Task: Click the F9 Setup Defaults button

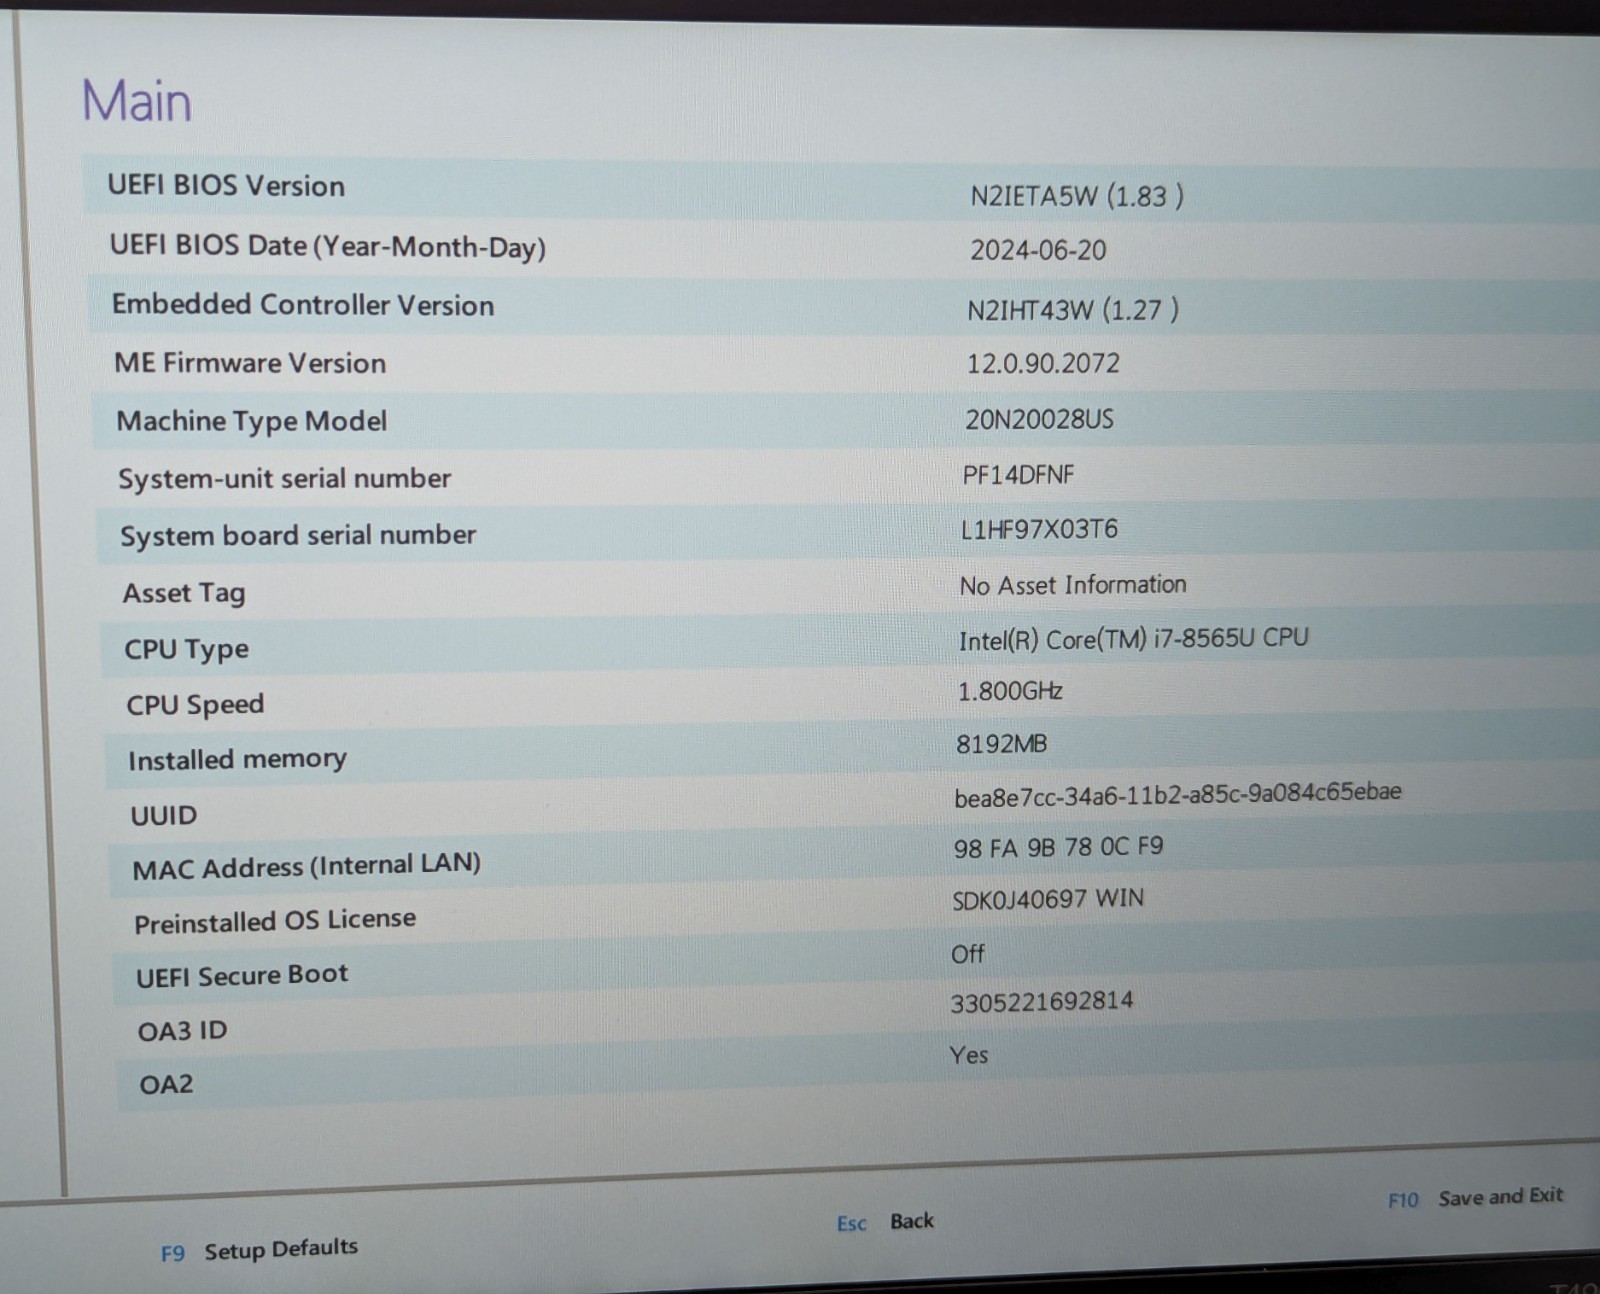Action: click(259, 1250)
